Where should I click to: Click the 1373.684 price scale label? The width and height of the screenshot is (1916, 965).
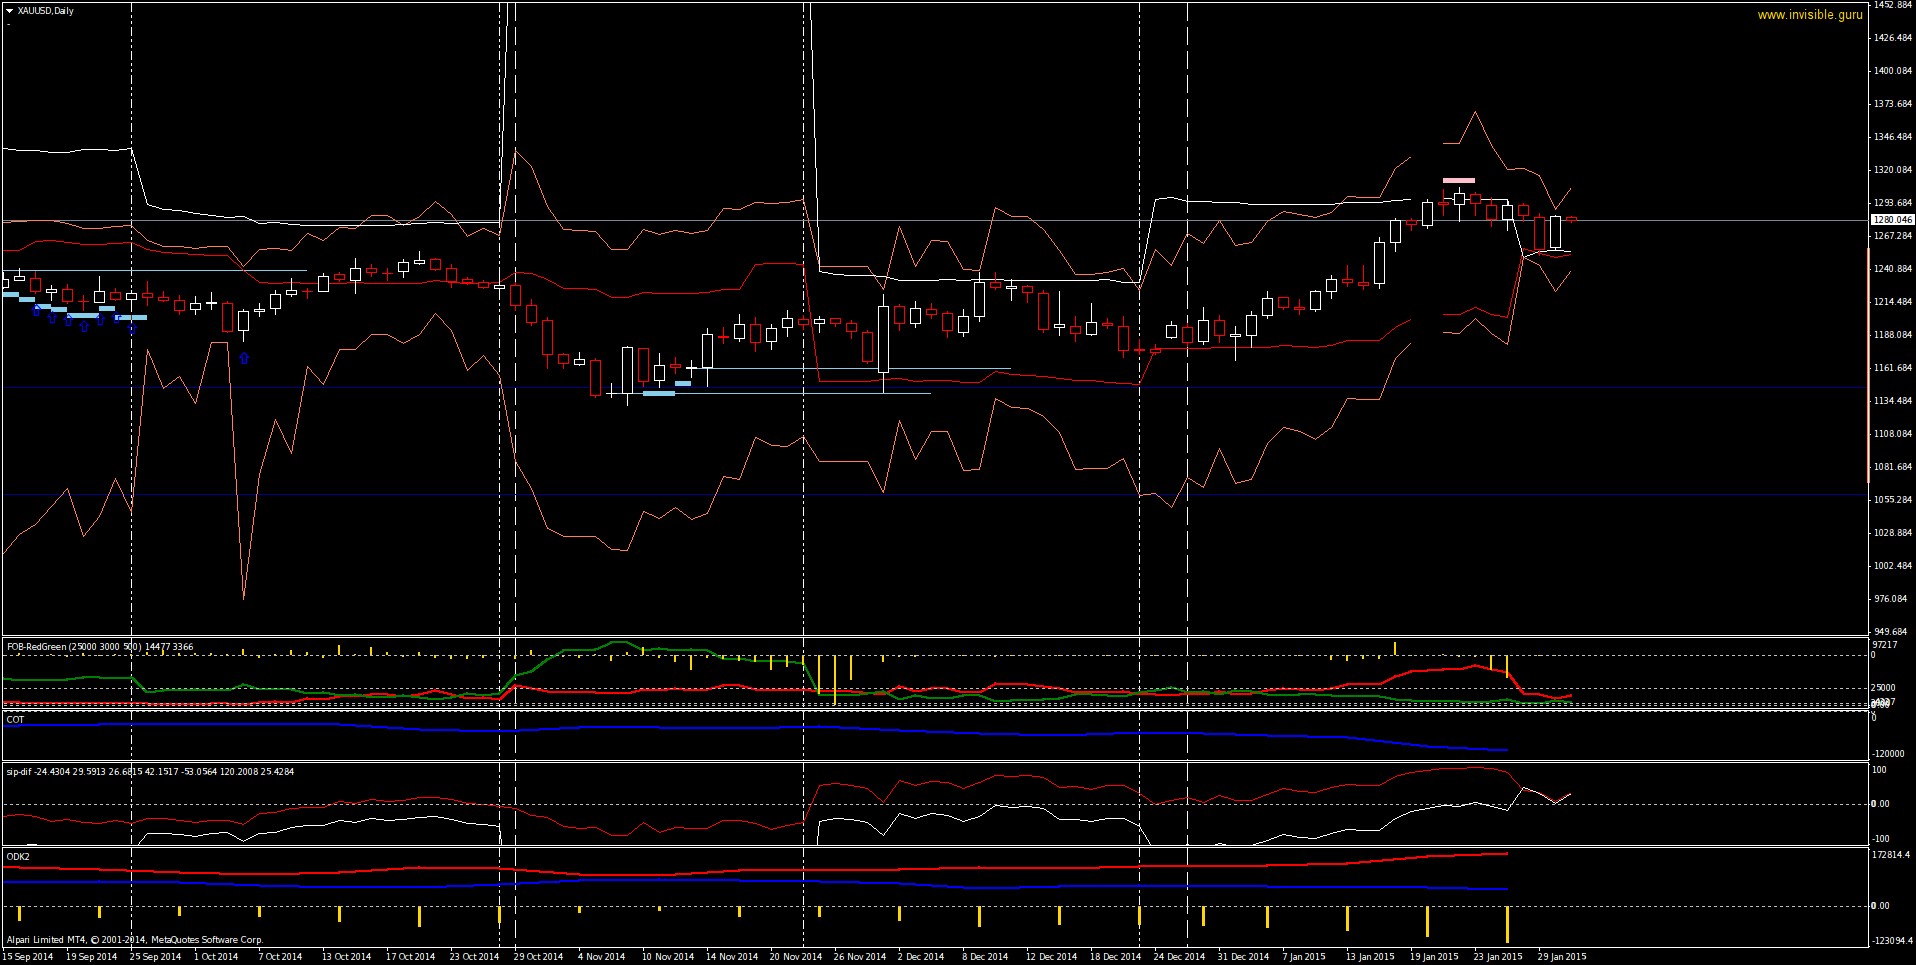click(1893, 104)
